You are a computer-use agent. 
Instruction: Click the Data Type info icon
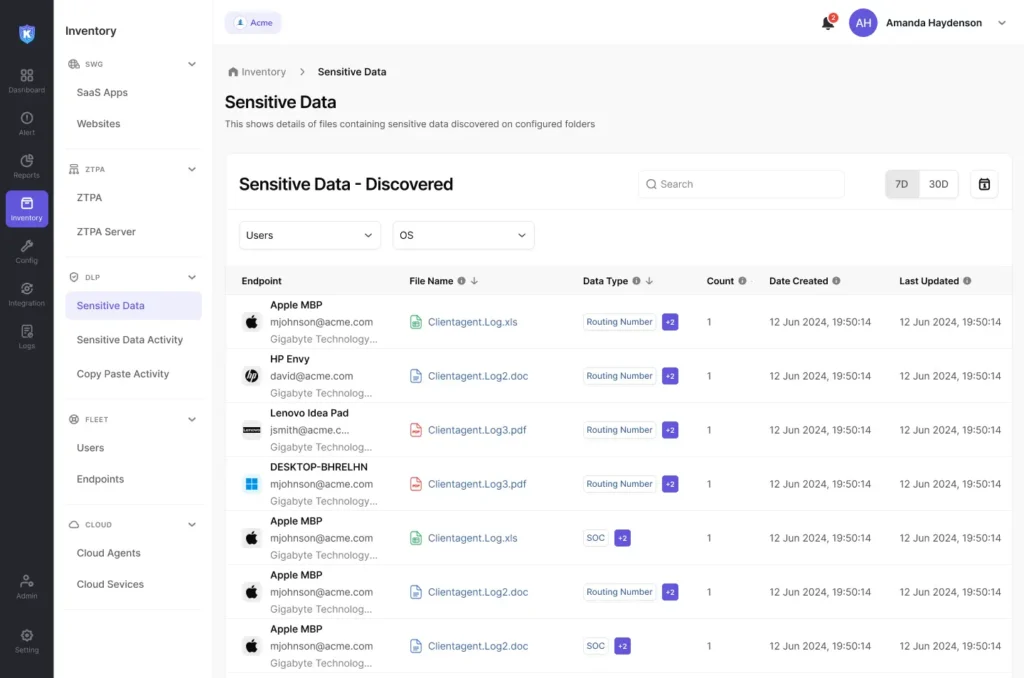pos(636,281)
